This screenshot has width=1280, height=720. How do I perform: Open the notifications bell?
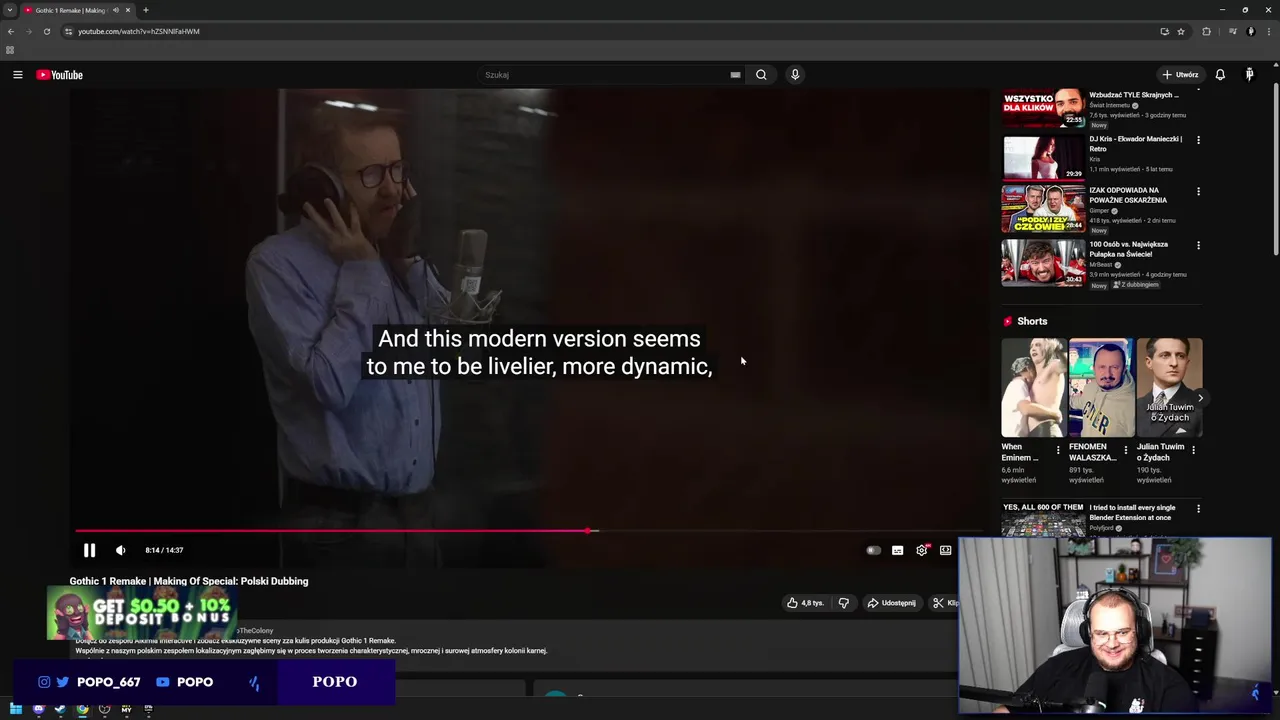click(1220, 75)
